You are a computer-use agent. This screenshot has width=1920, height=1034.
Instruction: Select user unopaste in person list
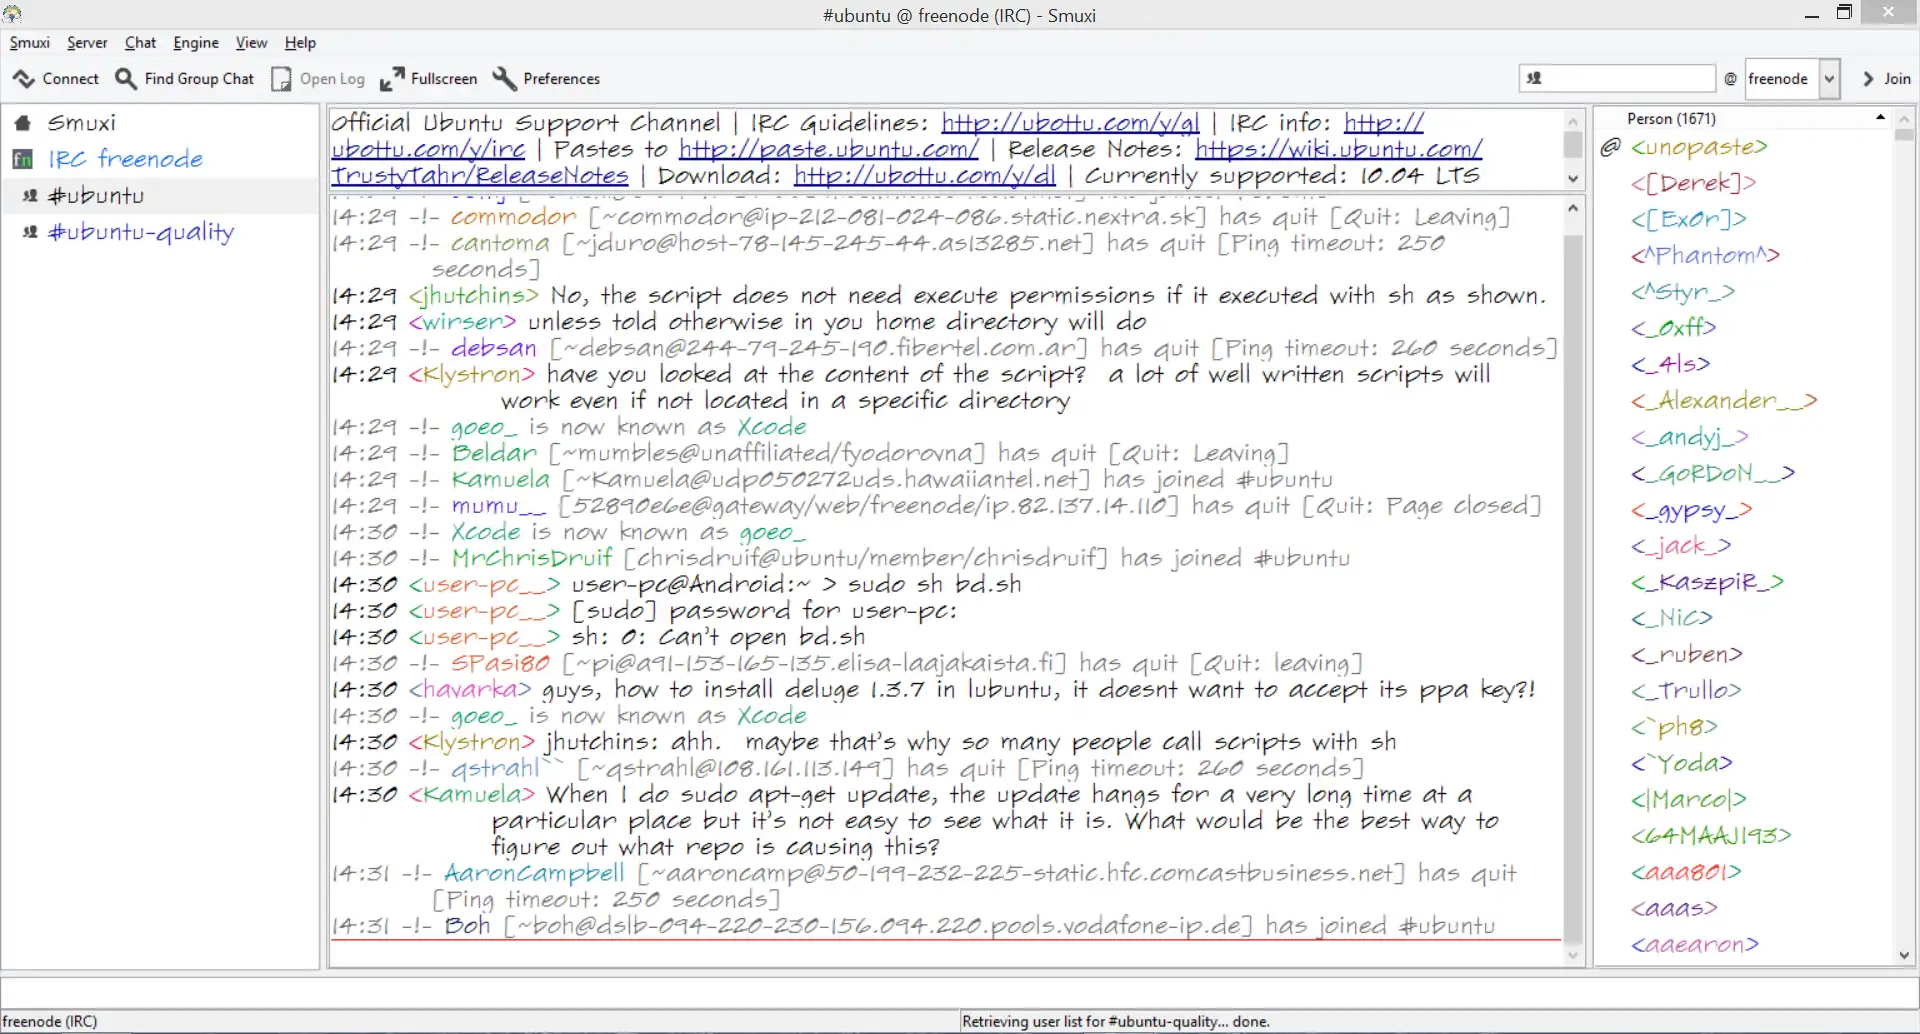(x=1698, y=148)
